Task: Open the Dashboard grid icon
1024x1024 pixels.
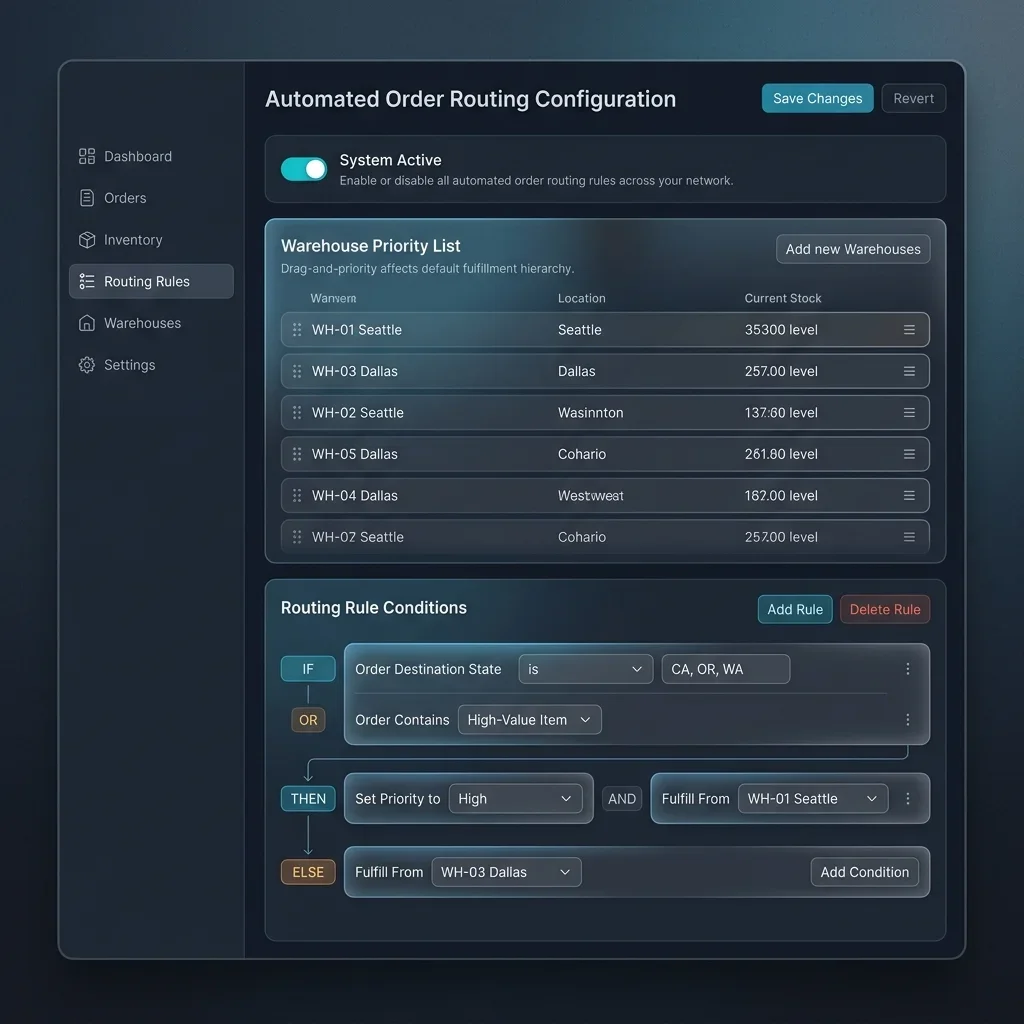Action: coord(87,156)
